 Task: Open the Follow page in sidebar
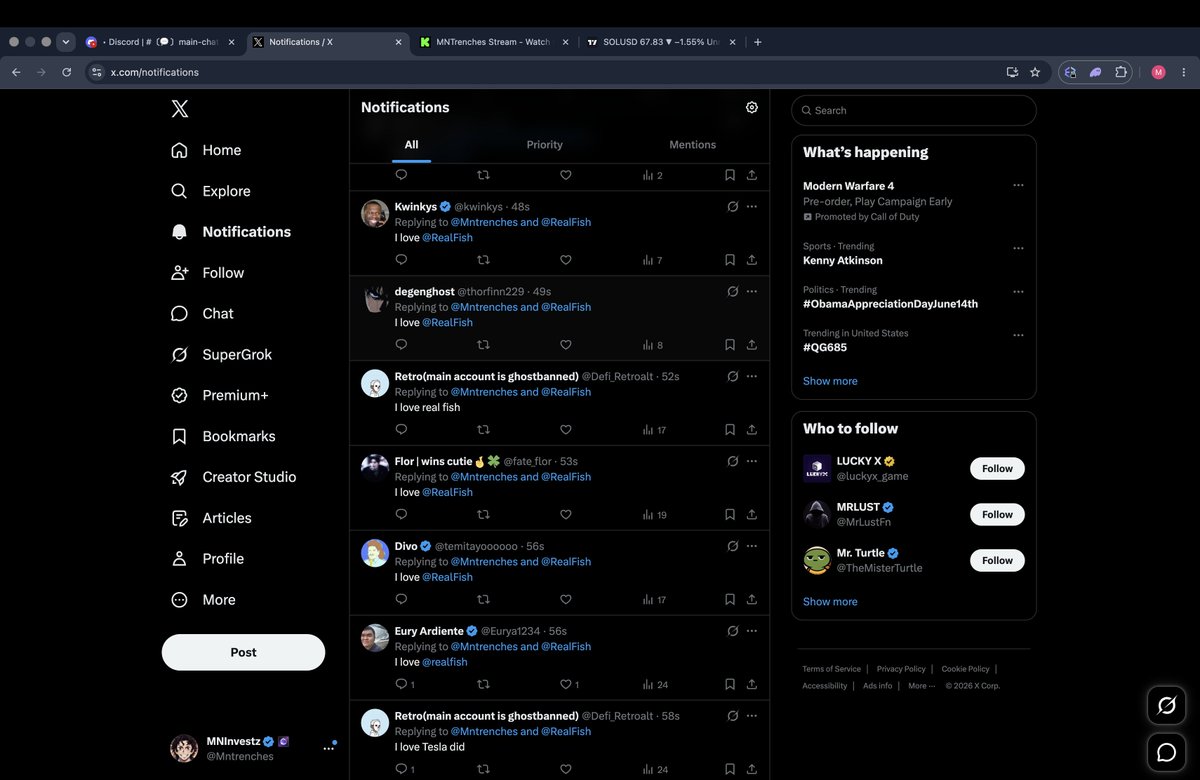tap(208, 272)
